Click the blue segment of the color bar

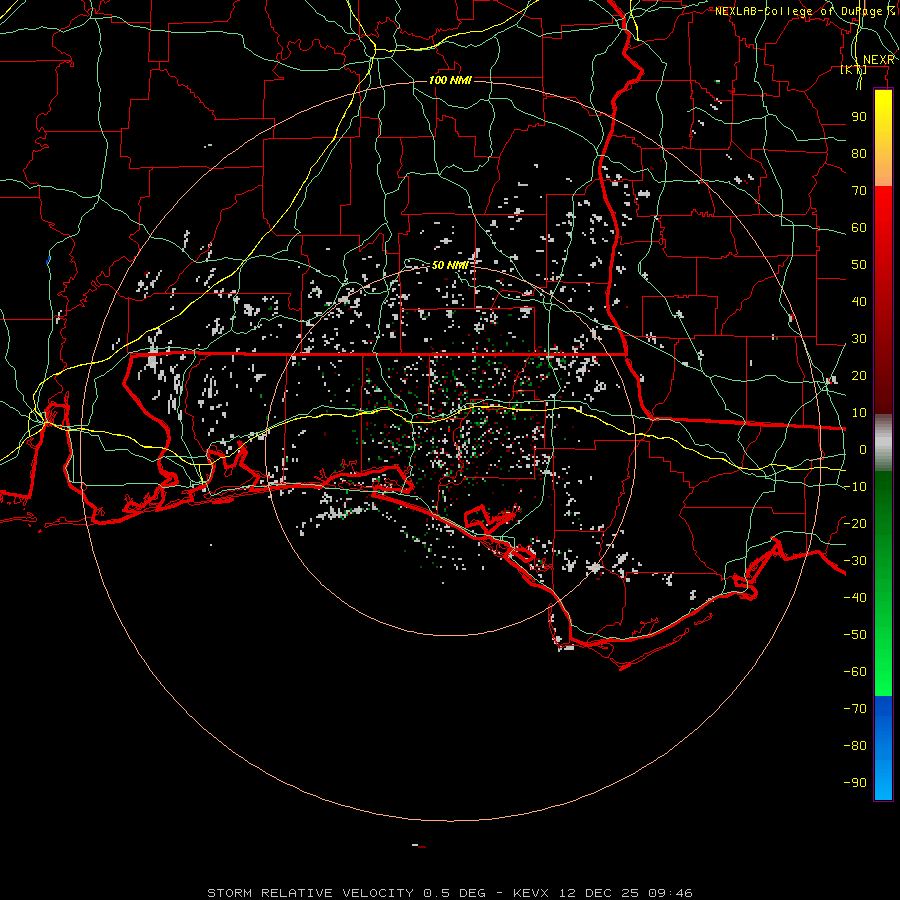(883, 748)
